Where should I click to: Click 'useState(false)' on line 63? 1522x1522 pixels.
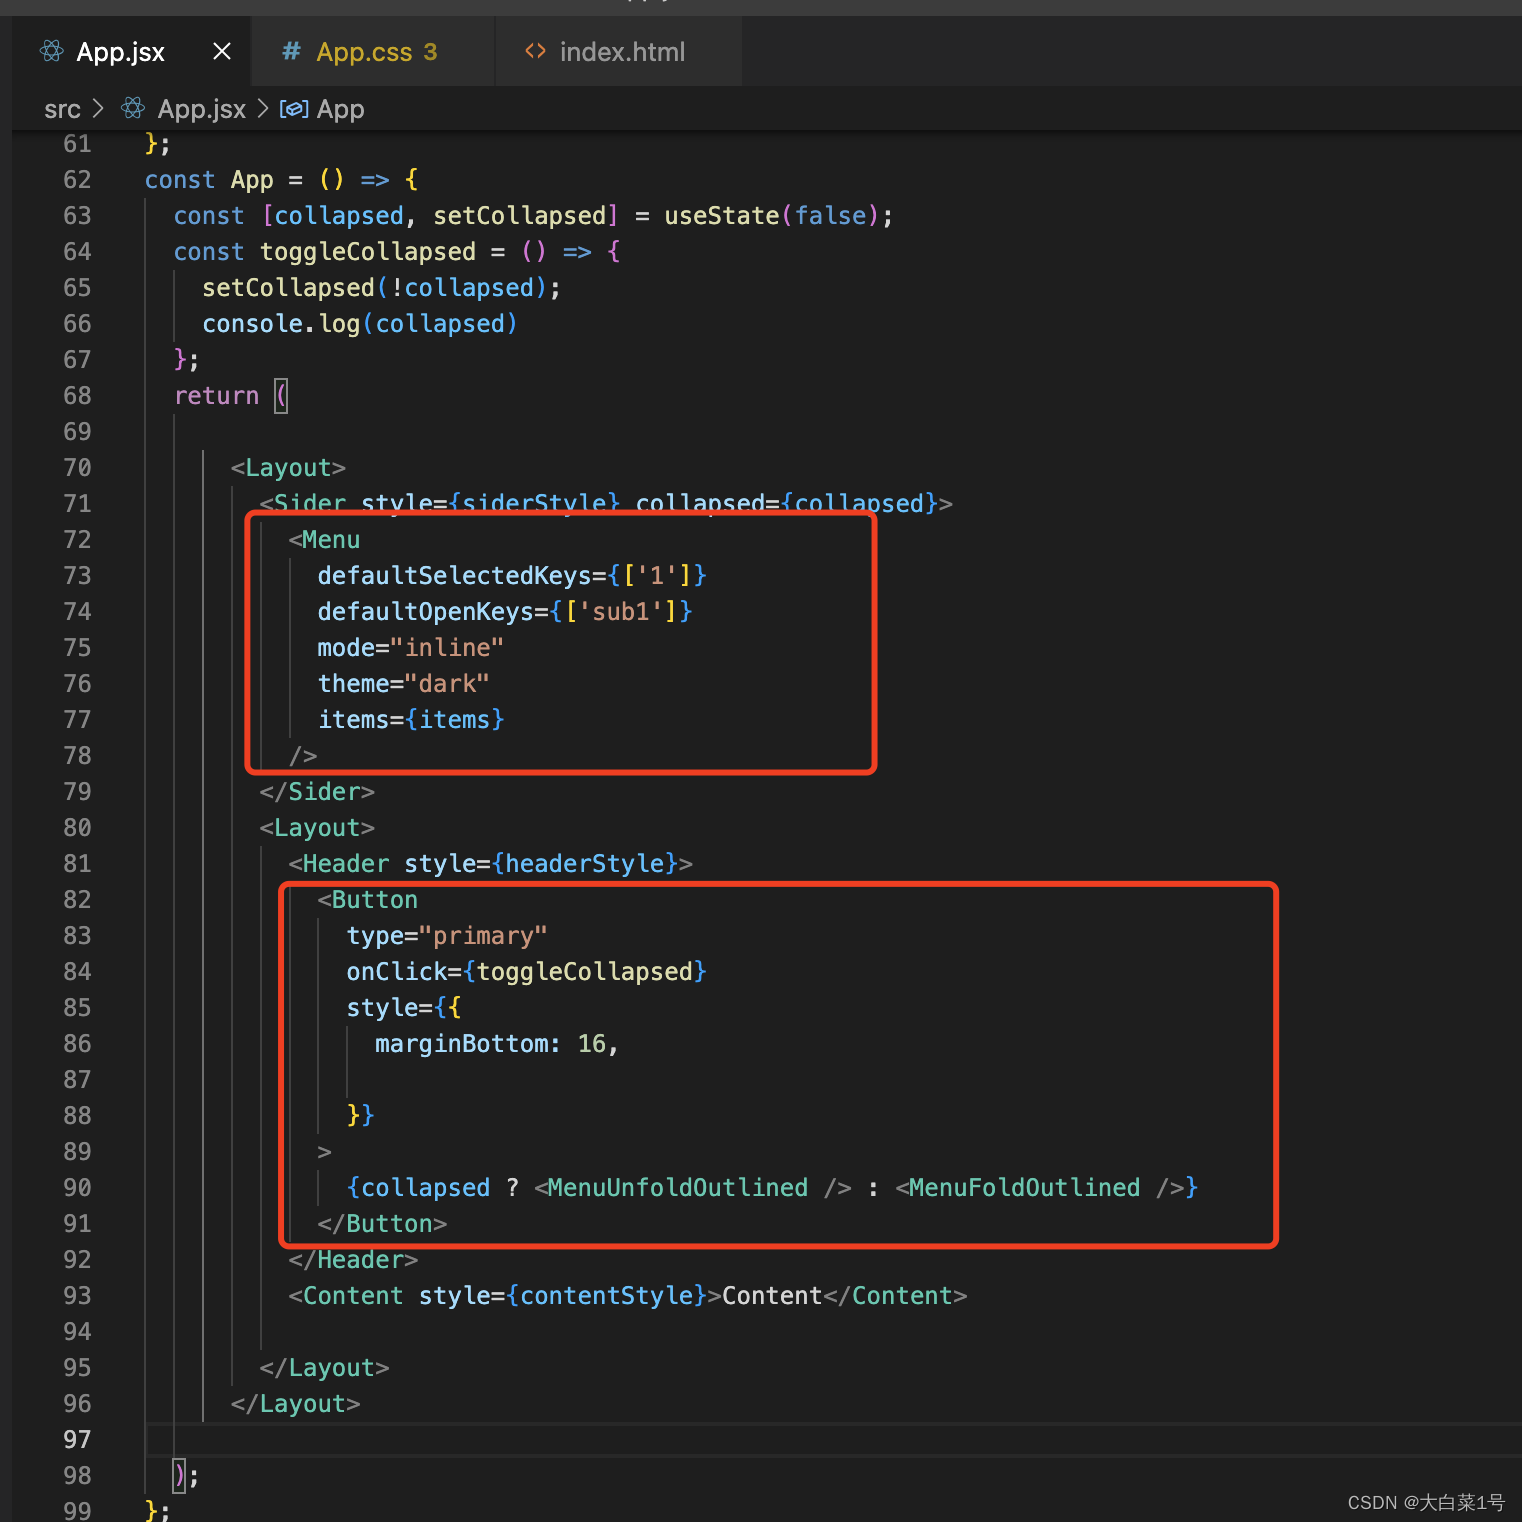click(771, 216)
